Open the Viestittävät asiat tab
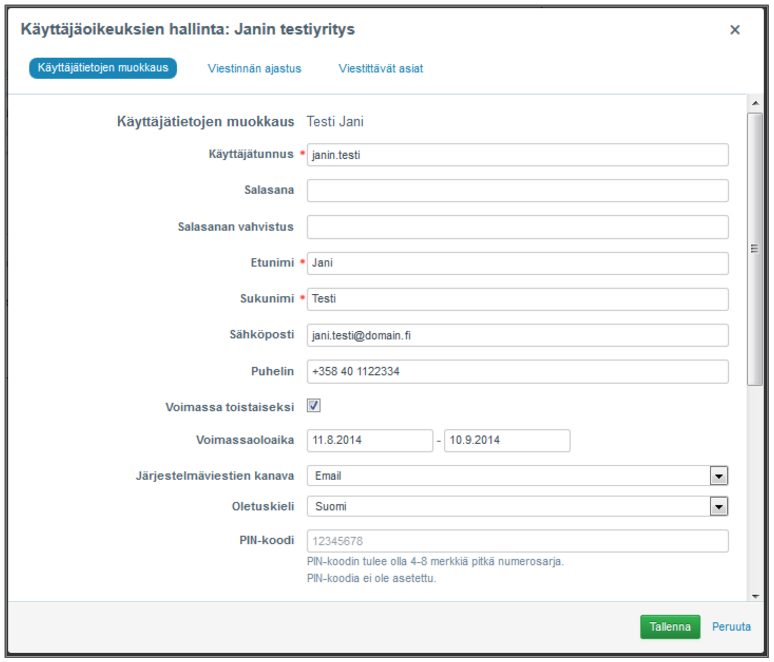The height and width of the screenshot is (662, 774). pyautogui.click(x=380, y=69)
